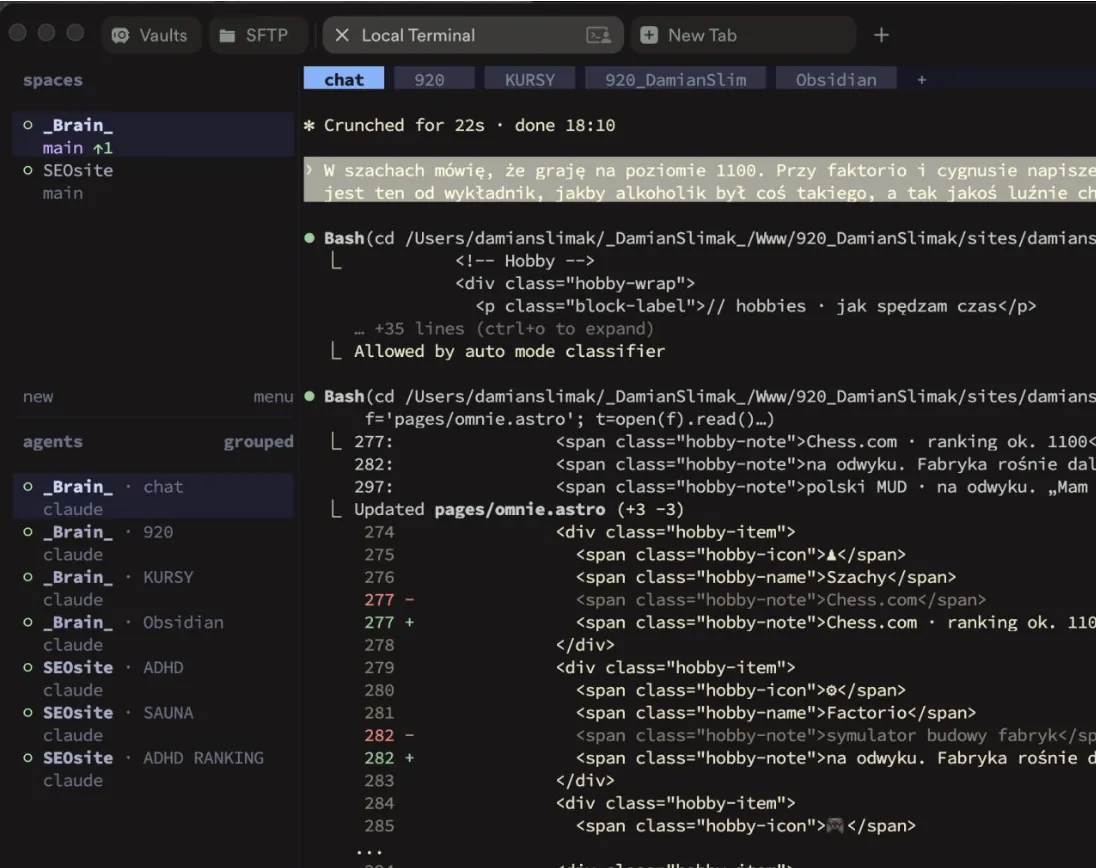This screenshot has height=868, width=1096.
Task: Select the chat session tab
Action: (x=344, y=79)
